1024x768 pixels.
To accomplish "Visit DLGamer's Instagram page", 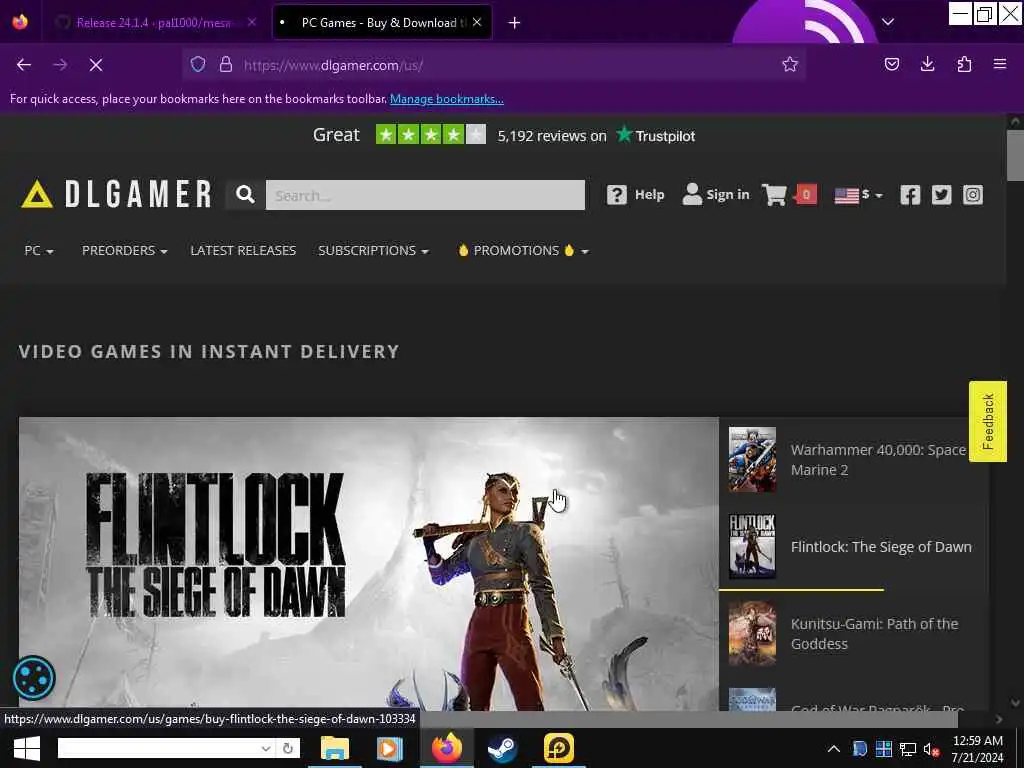I will coord(972,195).
